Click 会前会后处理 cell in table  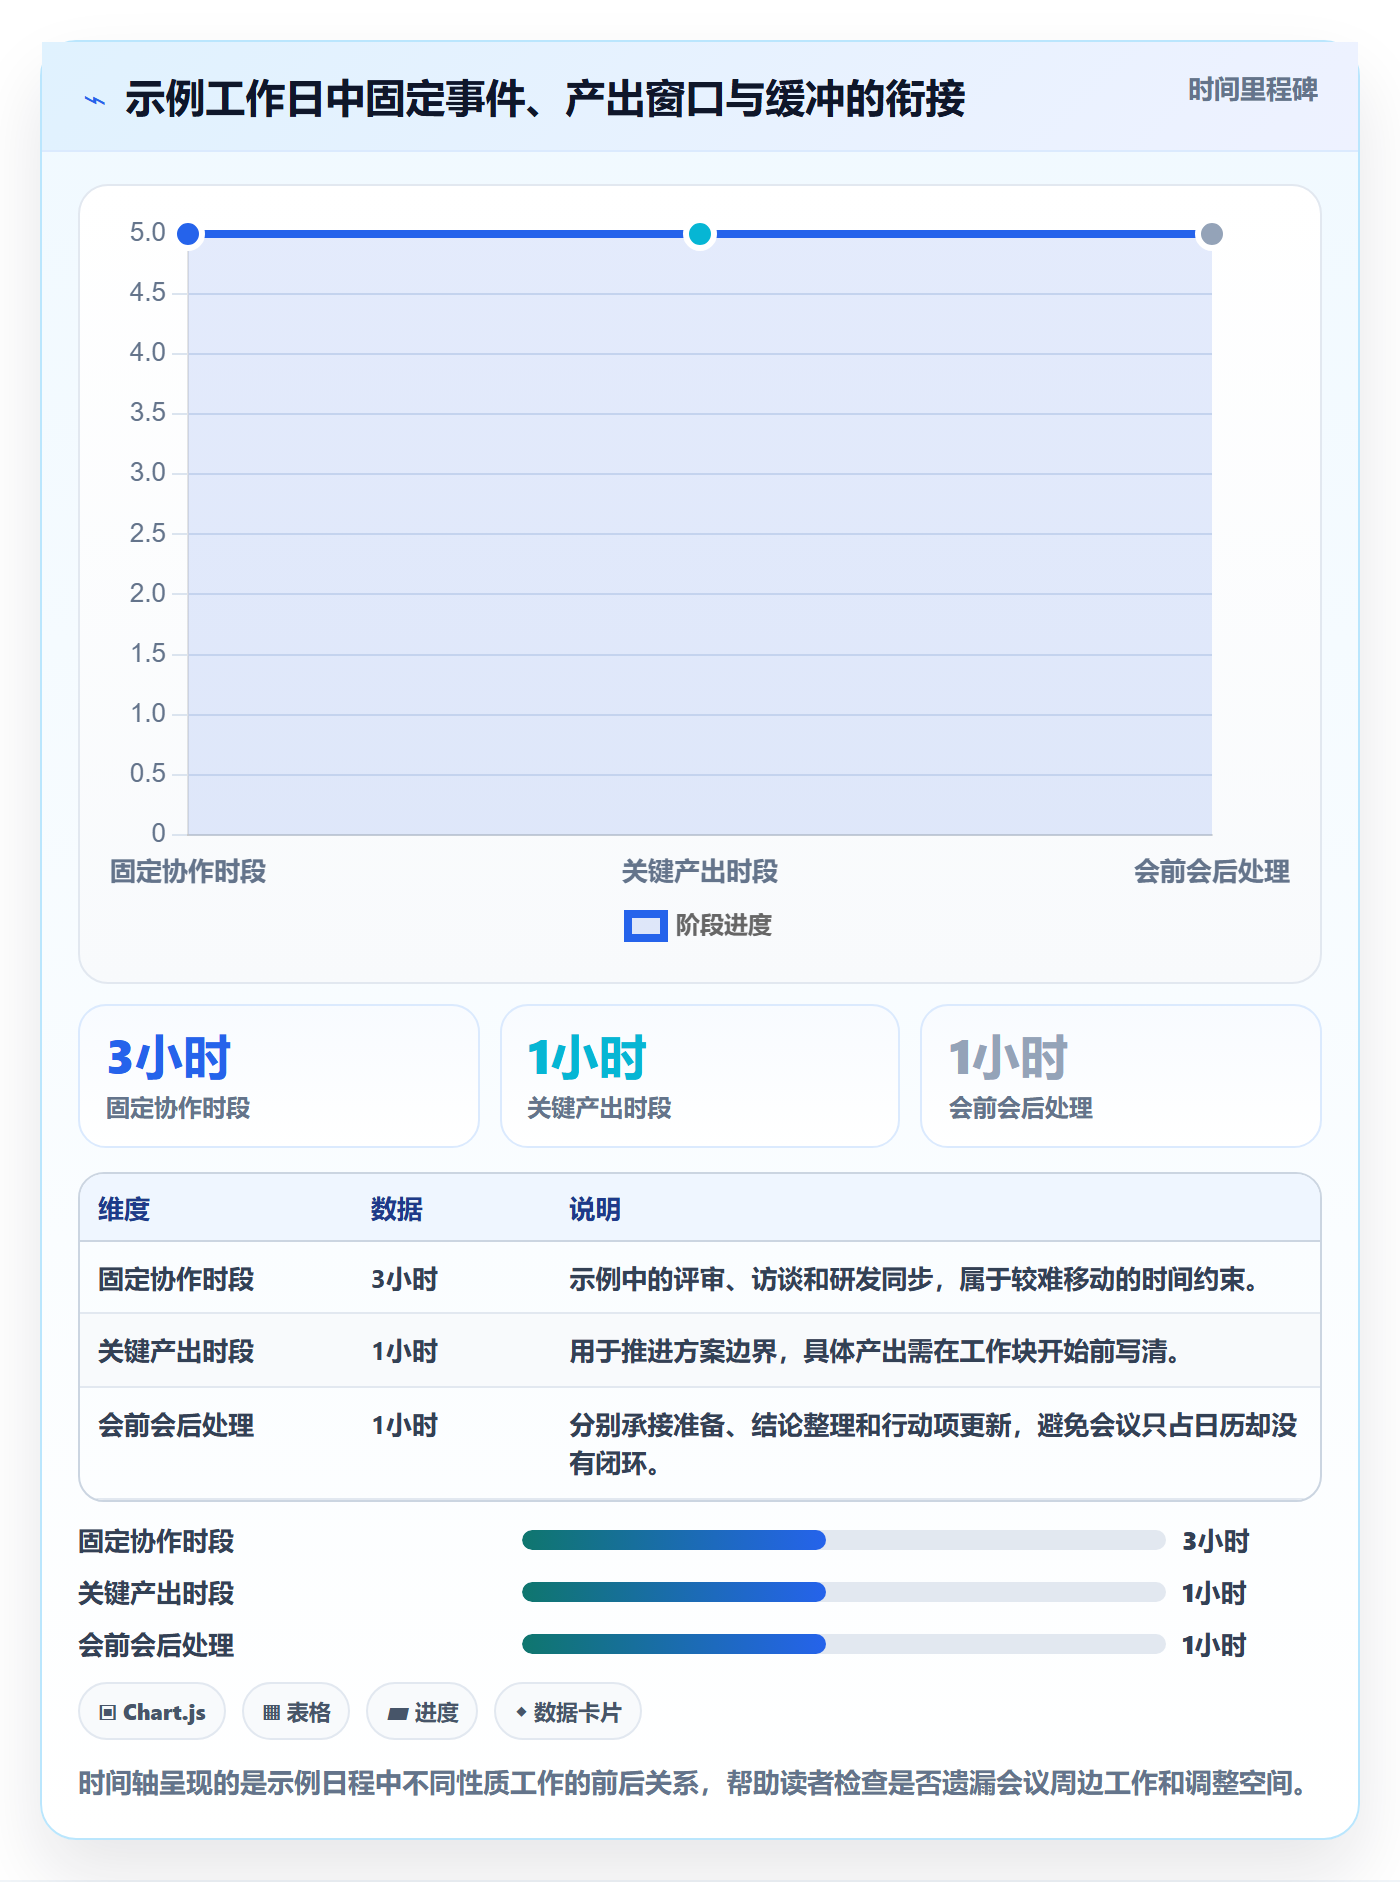176,1425
